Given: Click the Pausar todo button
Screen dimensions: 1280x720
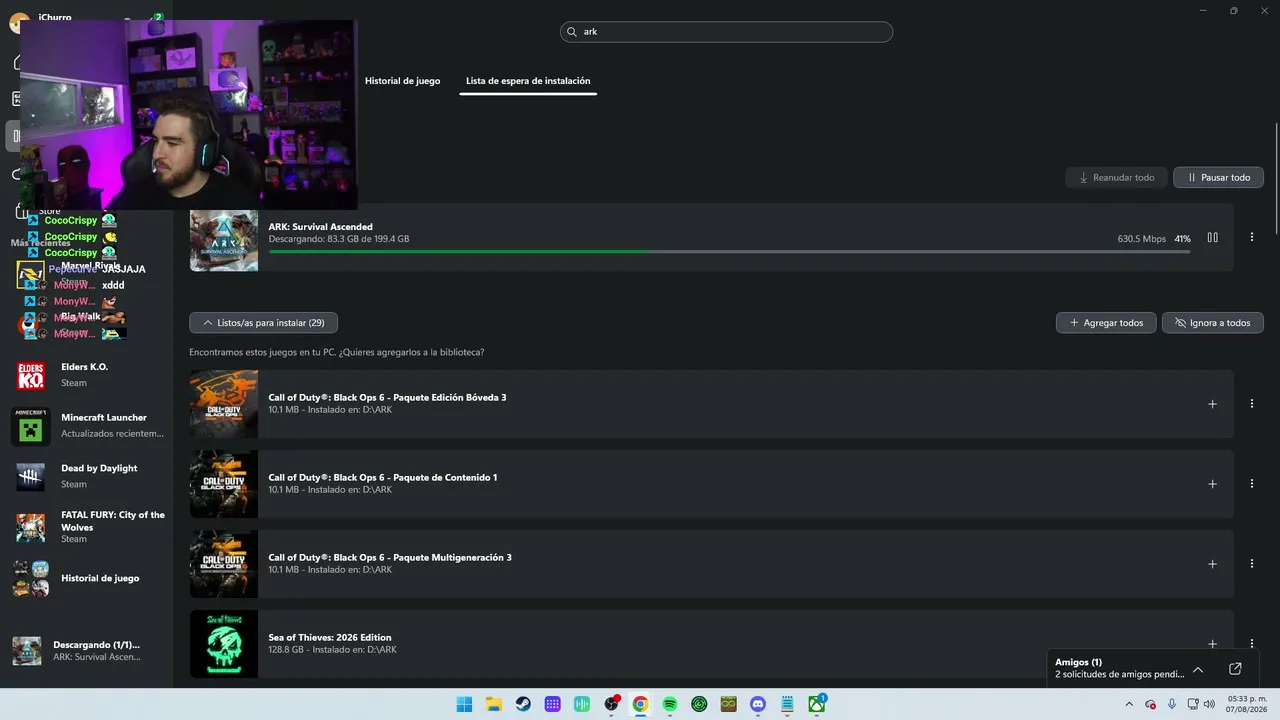Looking at the screenshot, I should tap(1218, 178).
